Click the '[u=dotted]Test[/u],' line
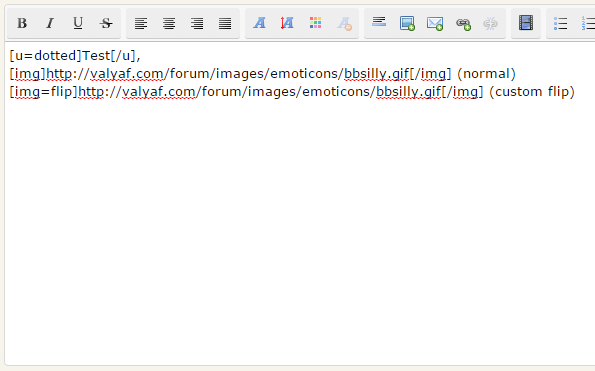Viewport: 595px width, 371px height. [75, 56]
